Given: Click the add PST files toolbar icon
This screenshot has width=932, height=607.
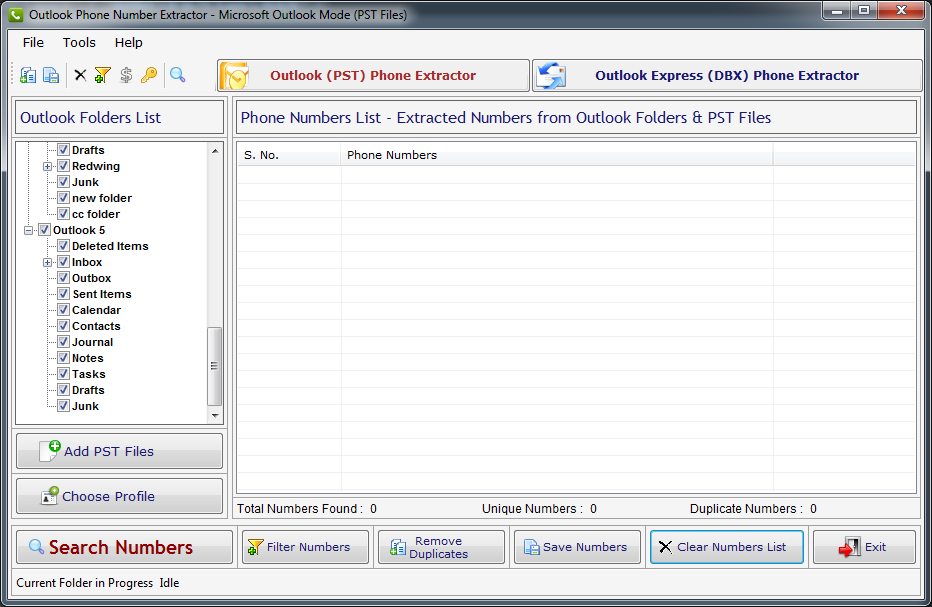Looking at the screenshot, I should [x=27, y=75].
